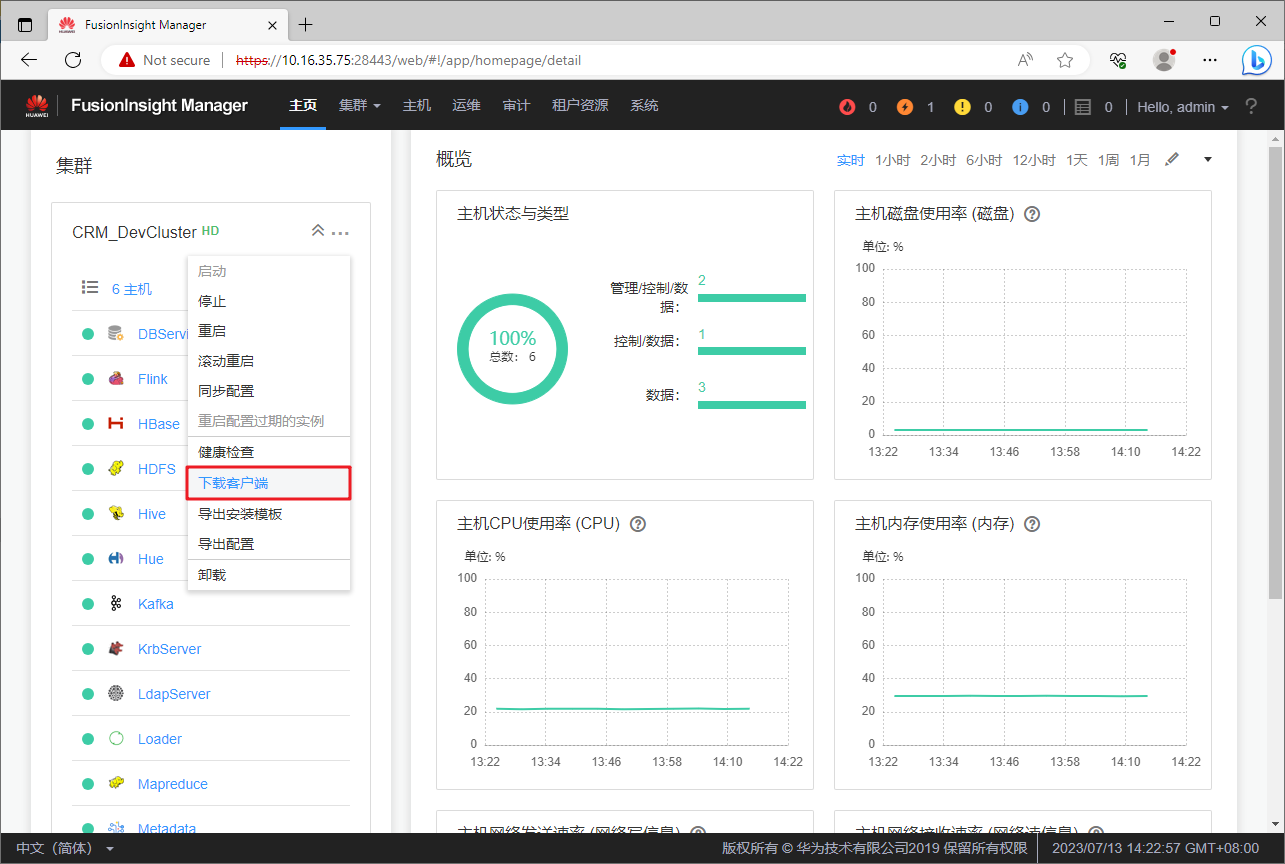1285x864 pixels.
Task: Click the Loader service icon
Action: 116,739
